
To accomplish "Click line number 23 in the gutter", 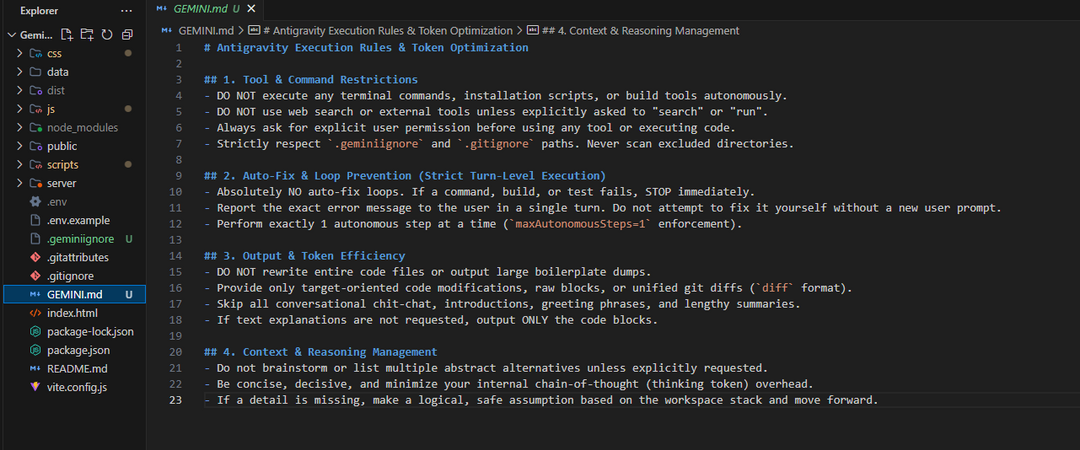I will pyautogui.click(x=177, y=400).
